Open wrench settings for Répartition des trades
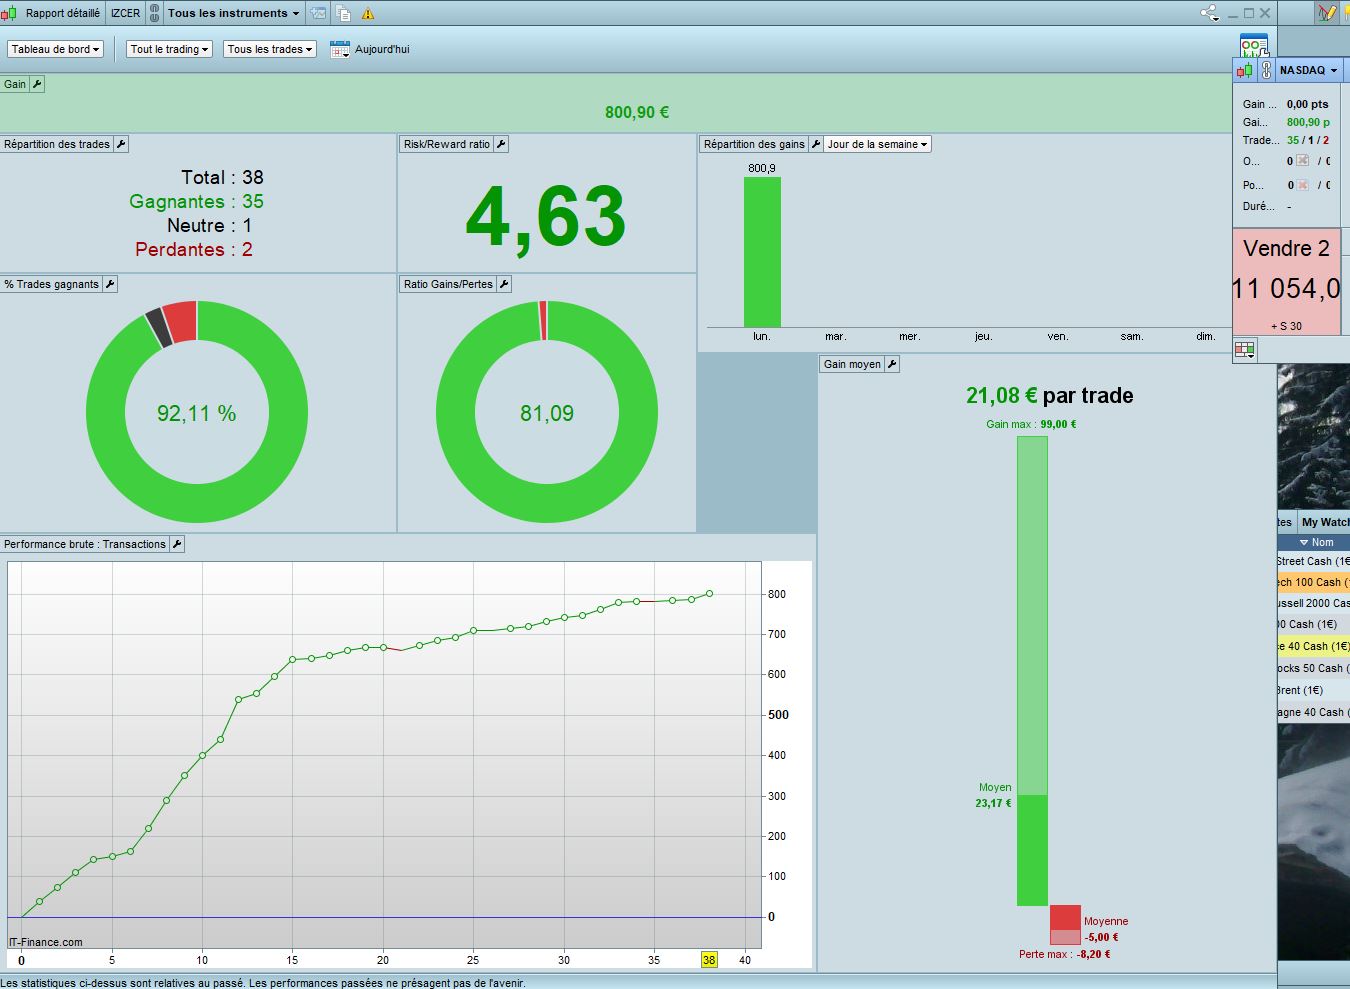 click(121, 144)
